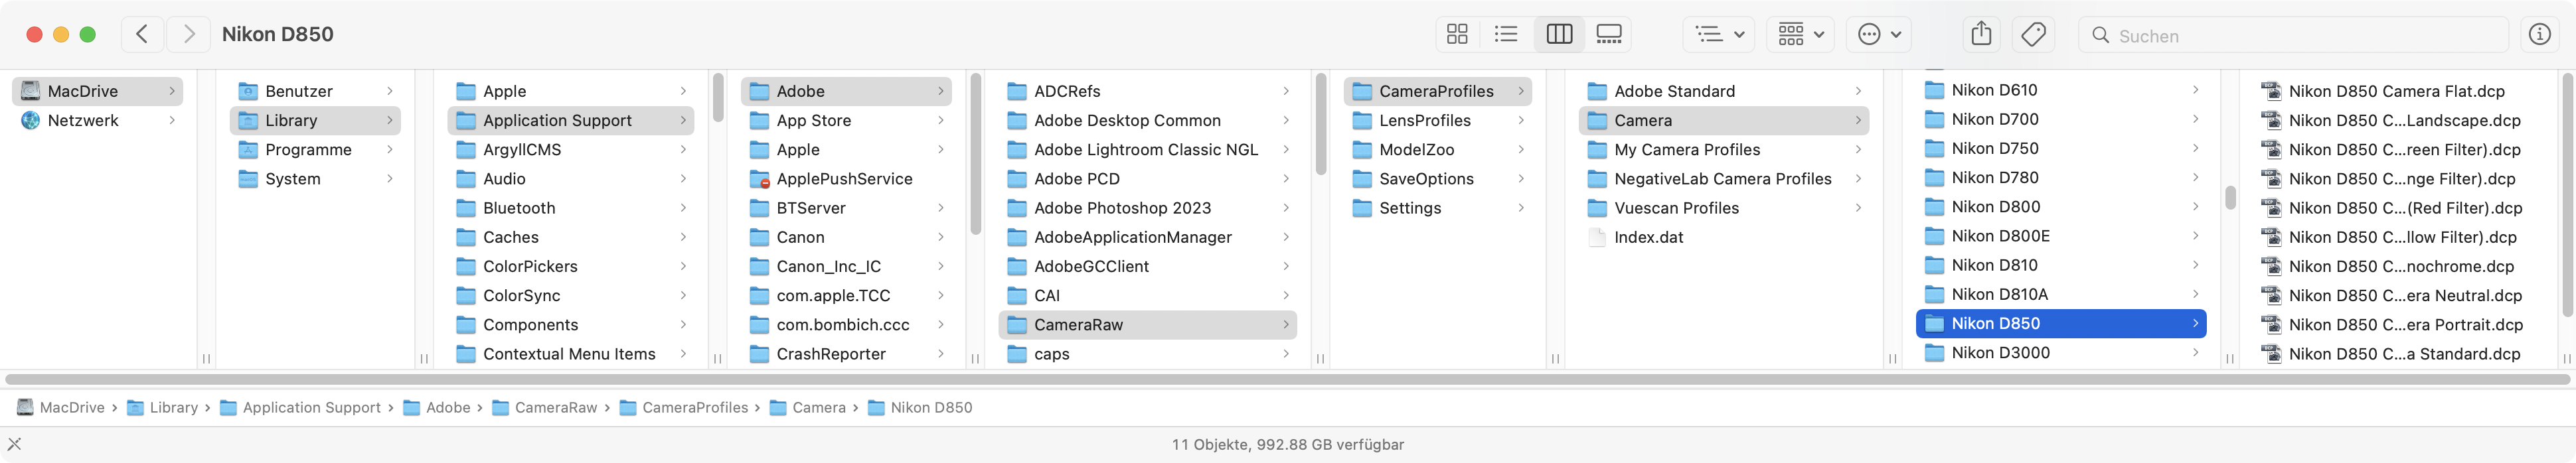Switch to list view
Viewport: 2576px width, 463px height.
1506,35
